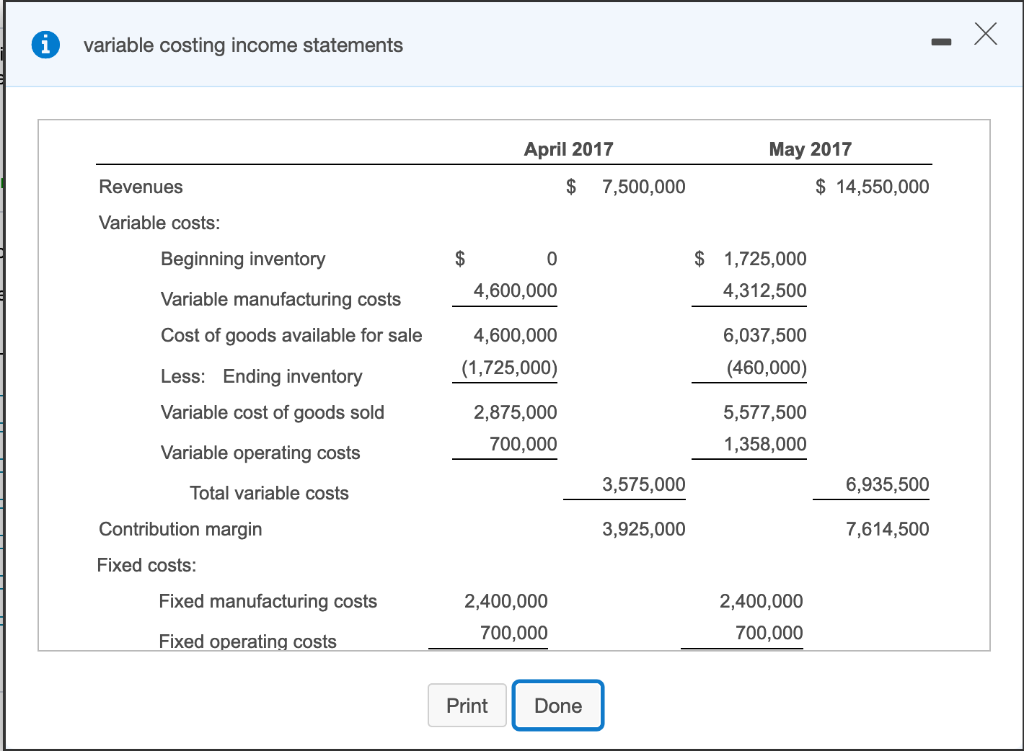
Task: Click the Variable manufacturing costs label
Action: pos(281,299)
